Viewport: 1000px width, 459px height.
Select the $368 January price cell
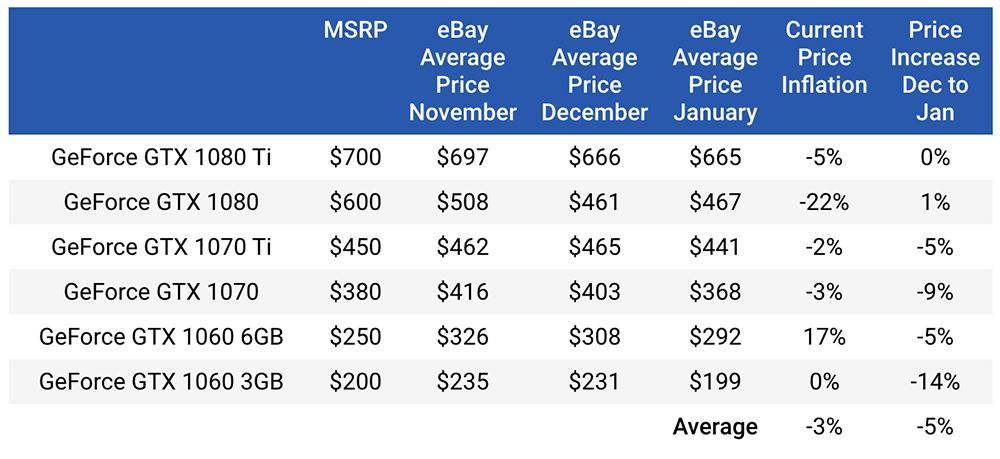(x=715, y=291)
